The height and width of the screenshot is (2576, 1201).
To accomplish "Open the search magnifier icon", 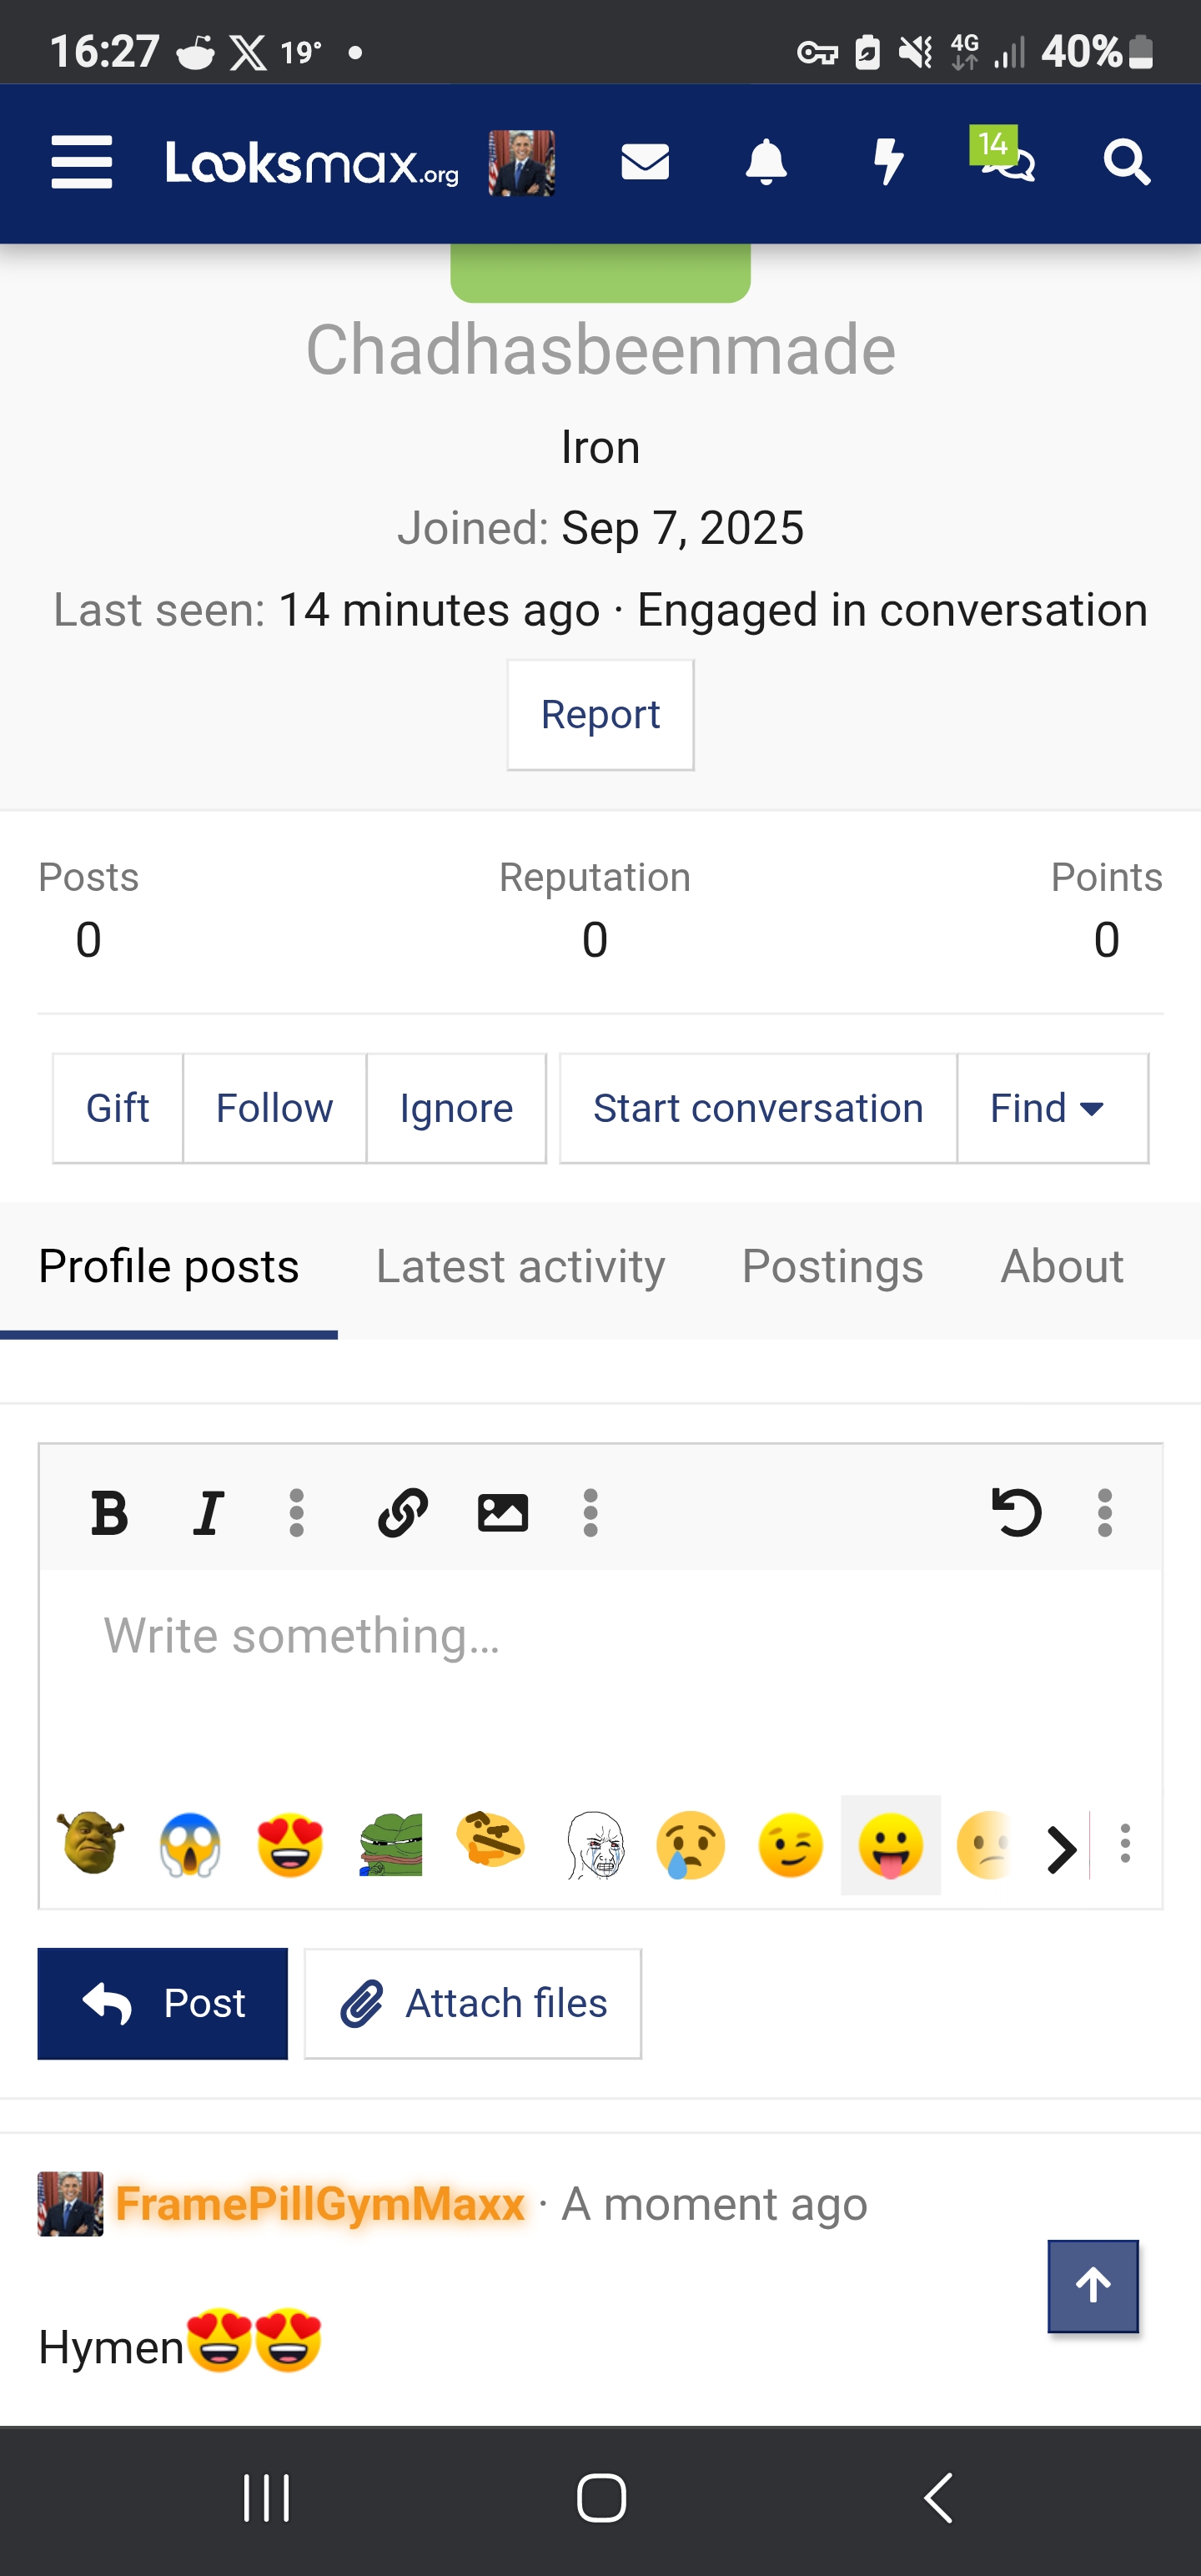I will tap(1127, 162).
